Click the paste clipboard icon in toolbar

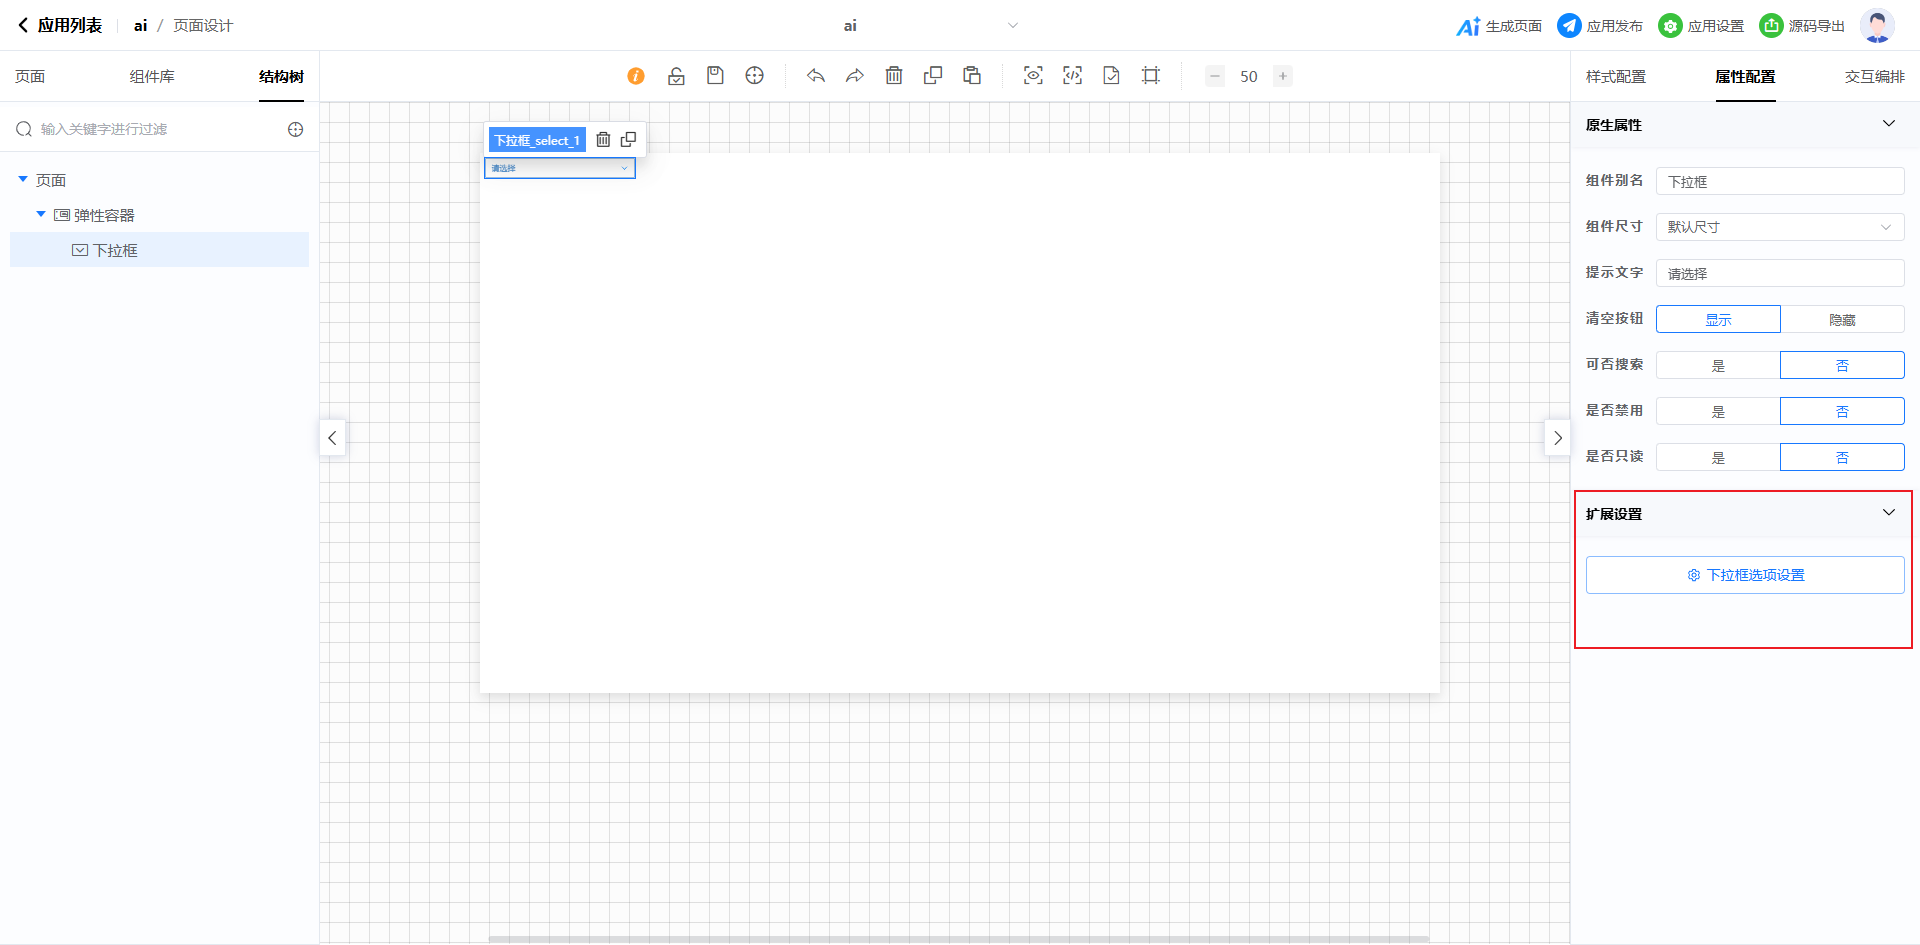pos(972,76)
